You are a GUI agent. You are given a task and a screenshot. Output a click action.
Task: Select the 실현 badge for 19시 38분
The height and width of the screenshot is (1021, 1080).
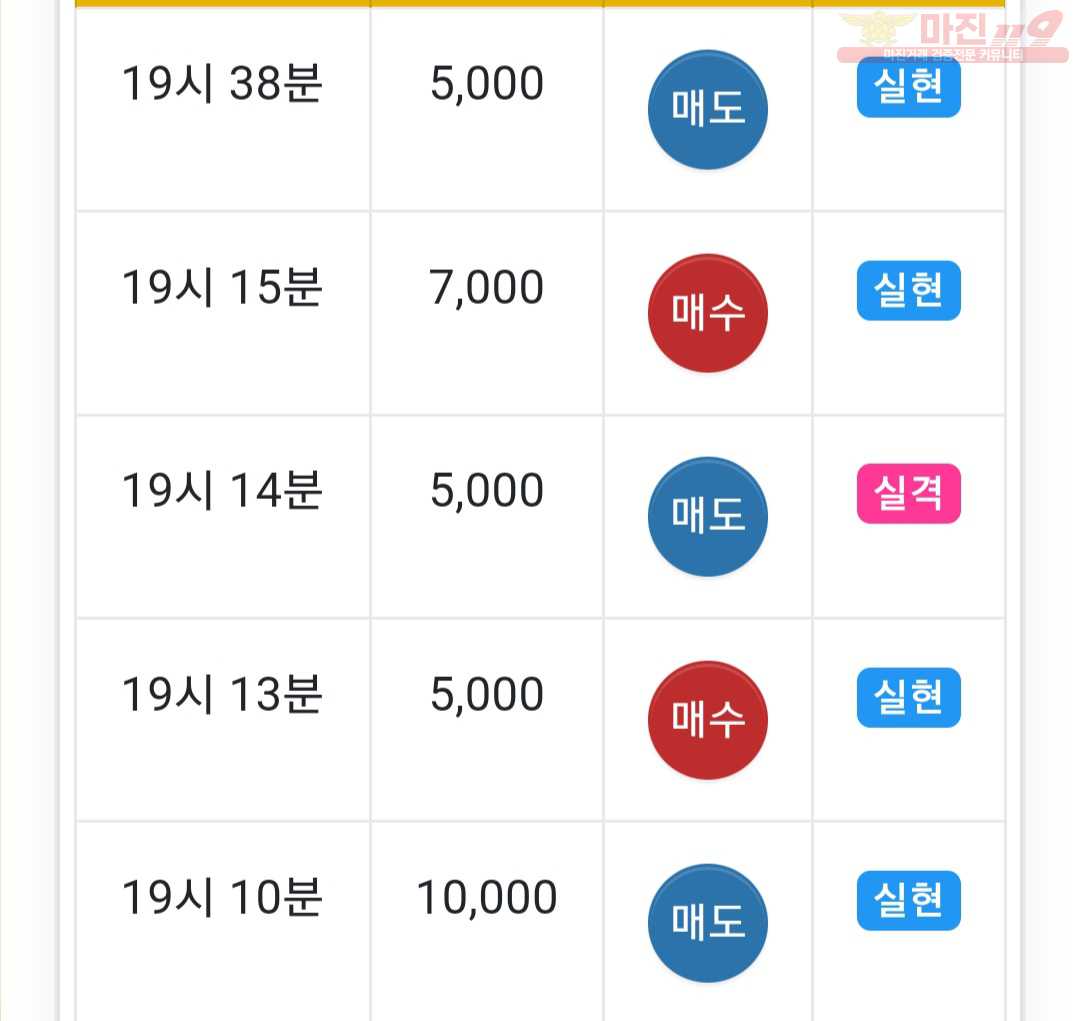click(908, 87)
